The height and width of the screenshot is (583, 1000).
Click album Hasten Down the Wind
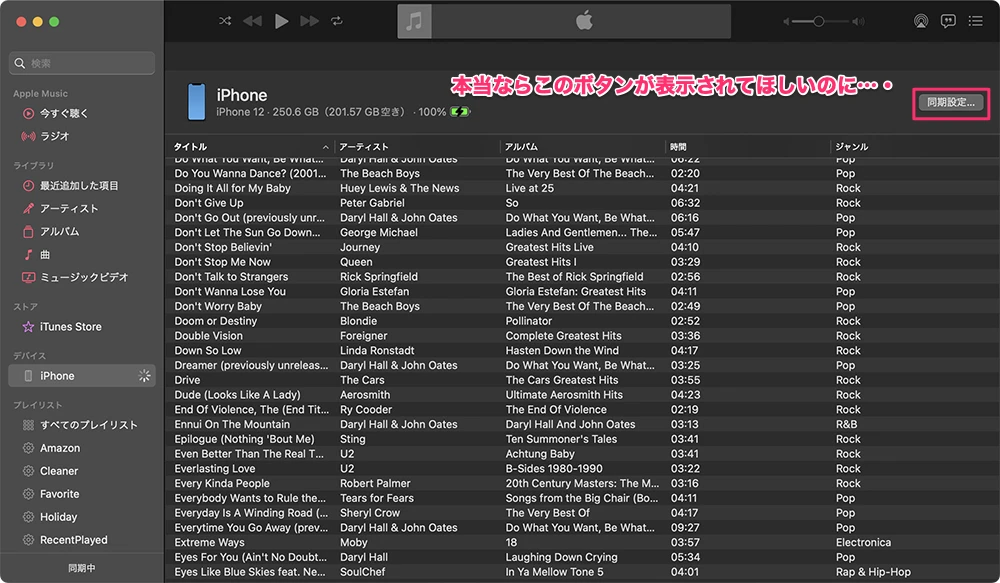(x=562, y=350)
